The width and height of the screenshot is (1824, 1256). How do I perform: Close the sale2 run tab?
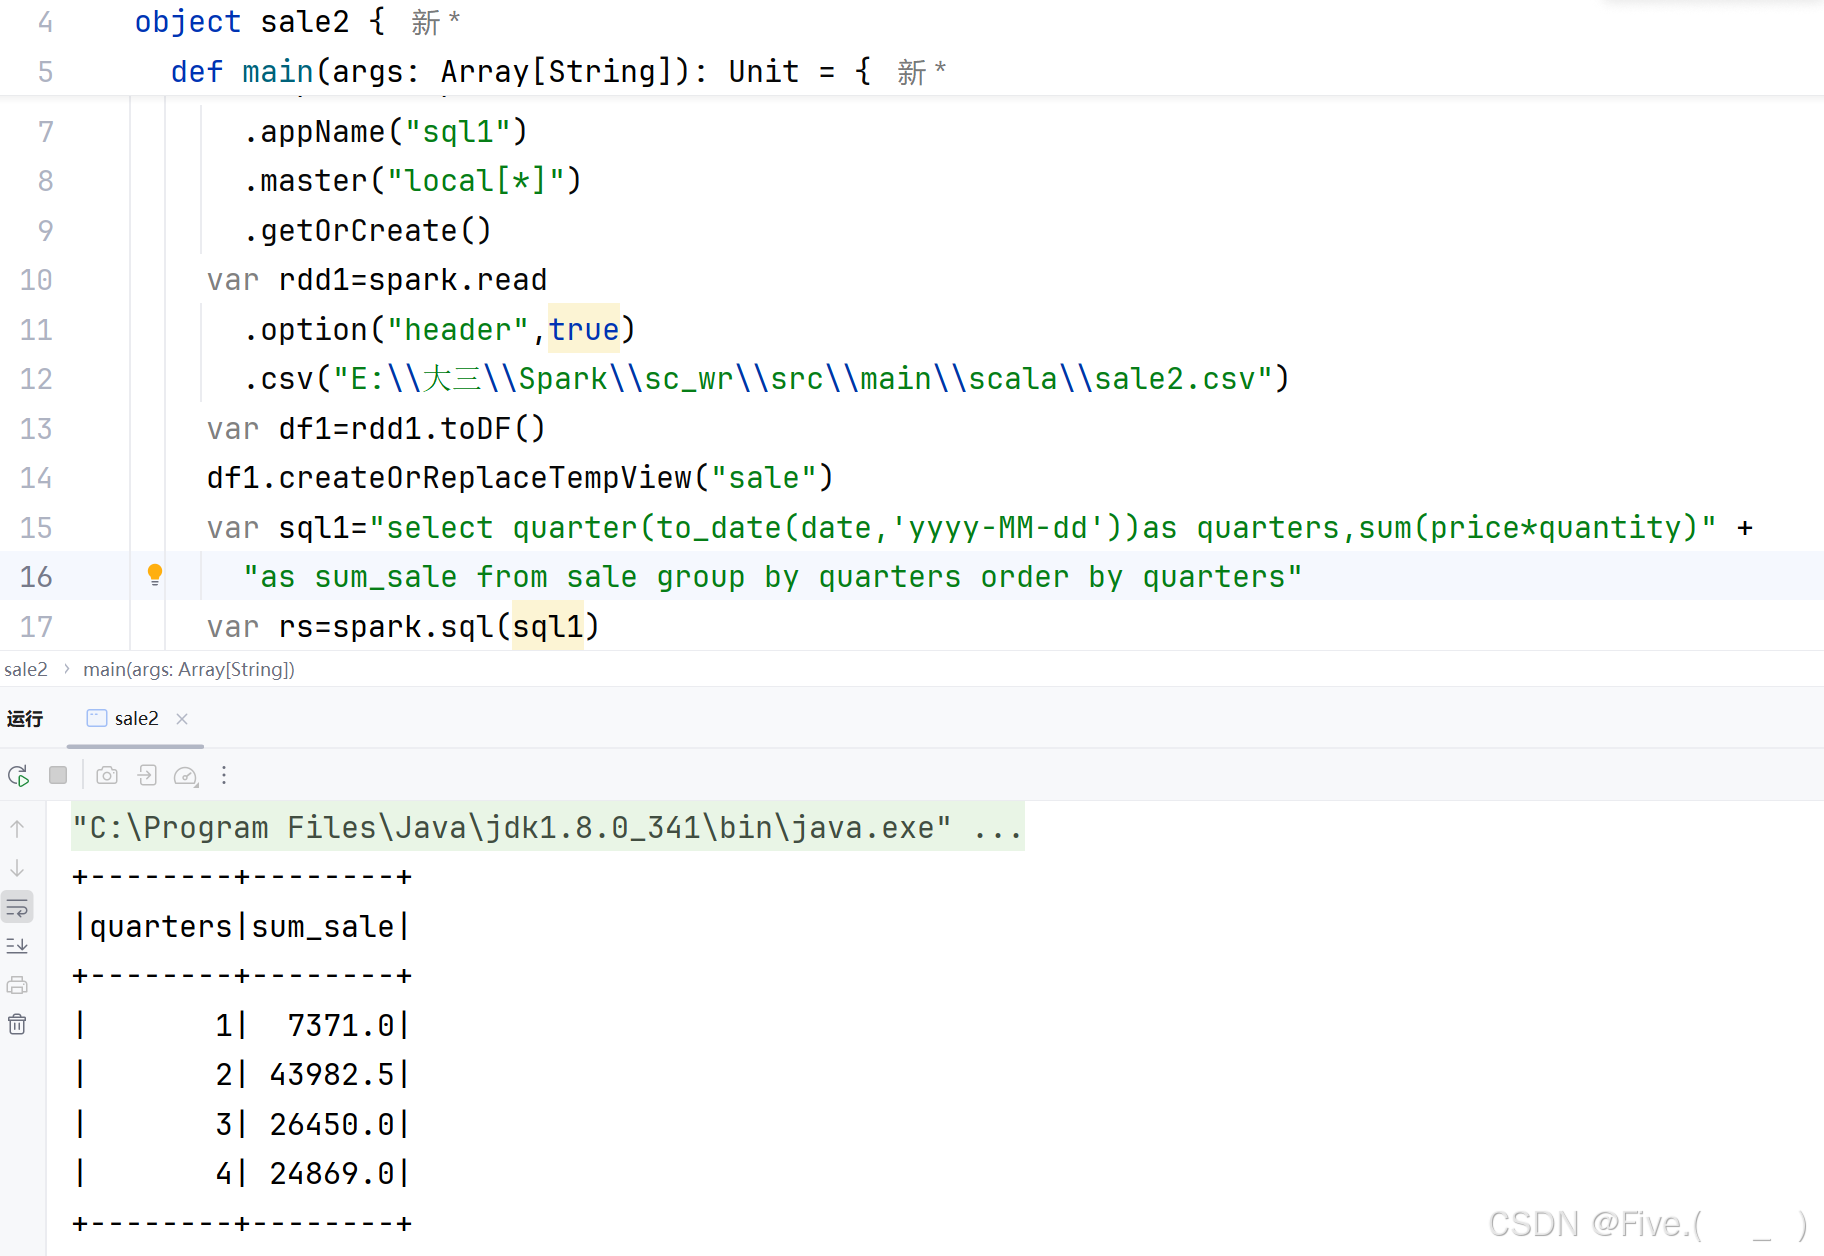pos(182,719)
